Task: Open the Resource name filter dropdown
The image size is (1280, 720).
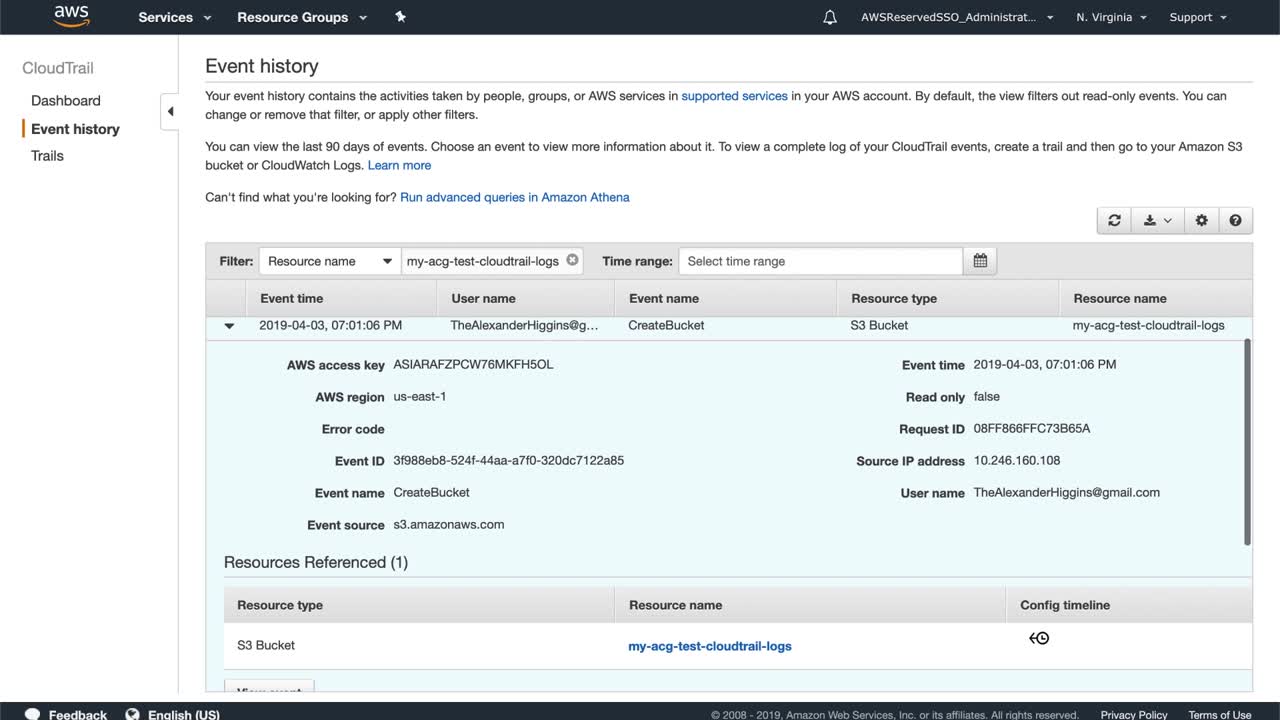Action: click(329, 261)
